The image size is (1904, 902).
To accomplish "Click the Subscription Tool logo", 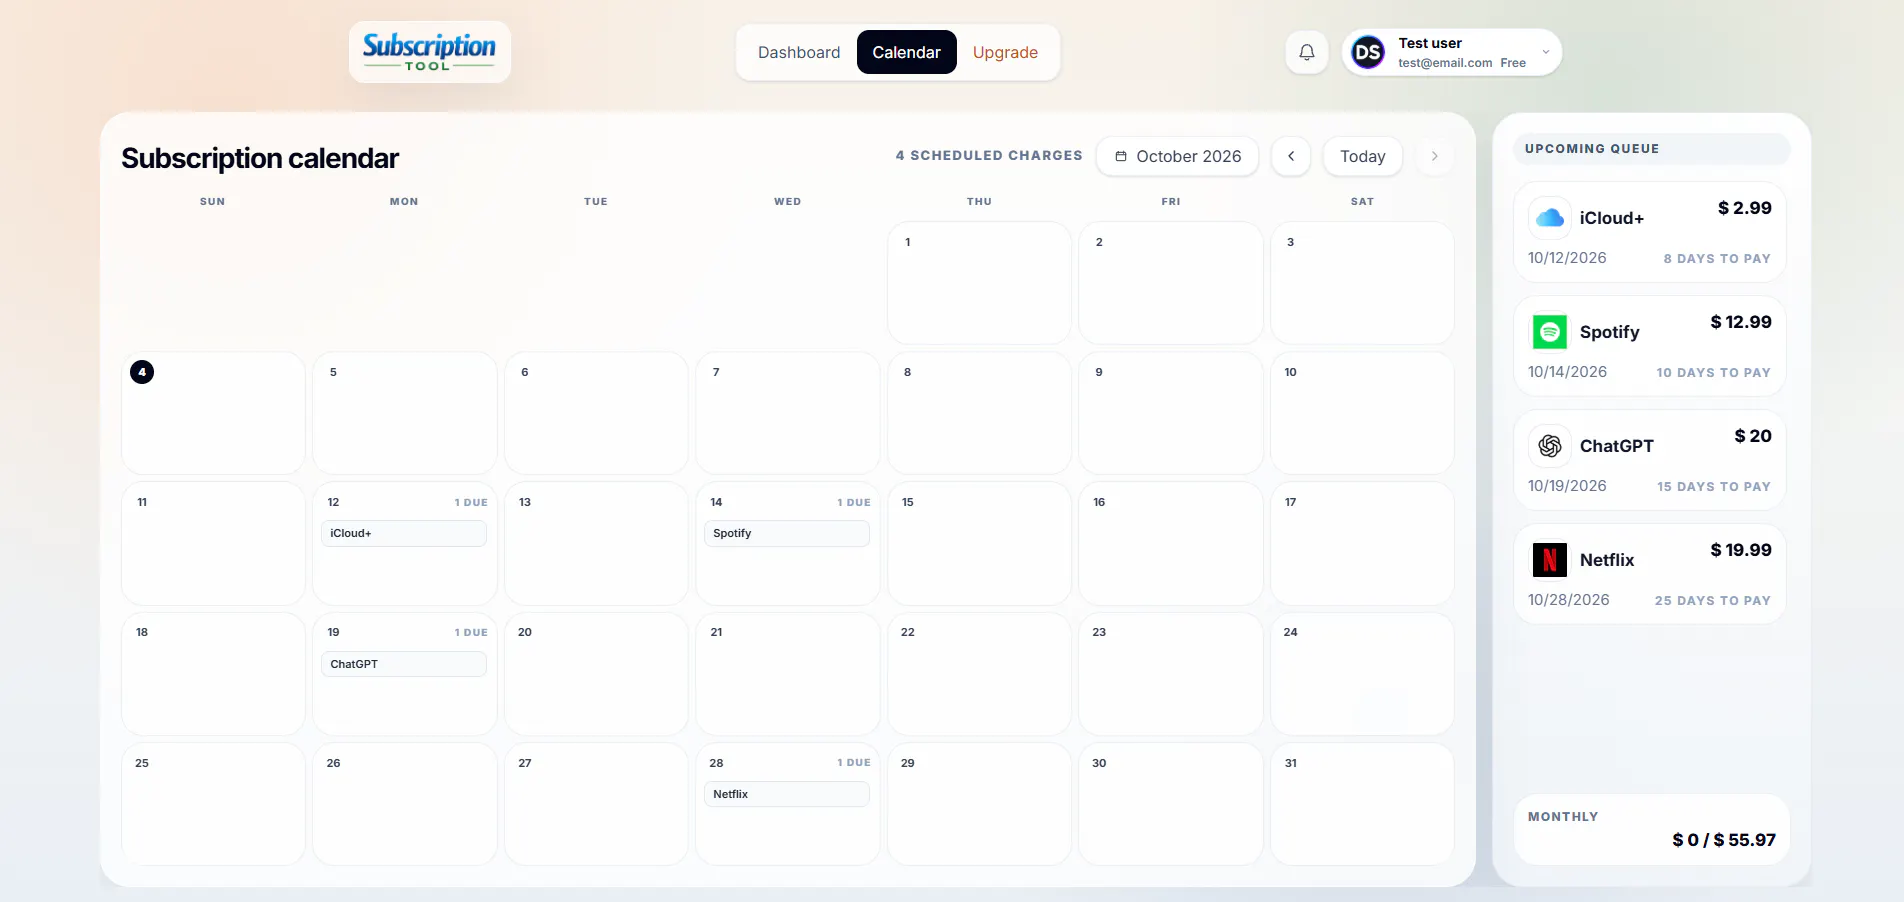I will [x=429, y=52].
